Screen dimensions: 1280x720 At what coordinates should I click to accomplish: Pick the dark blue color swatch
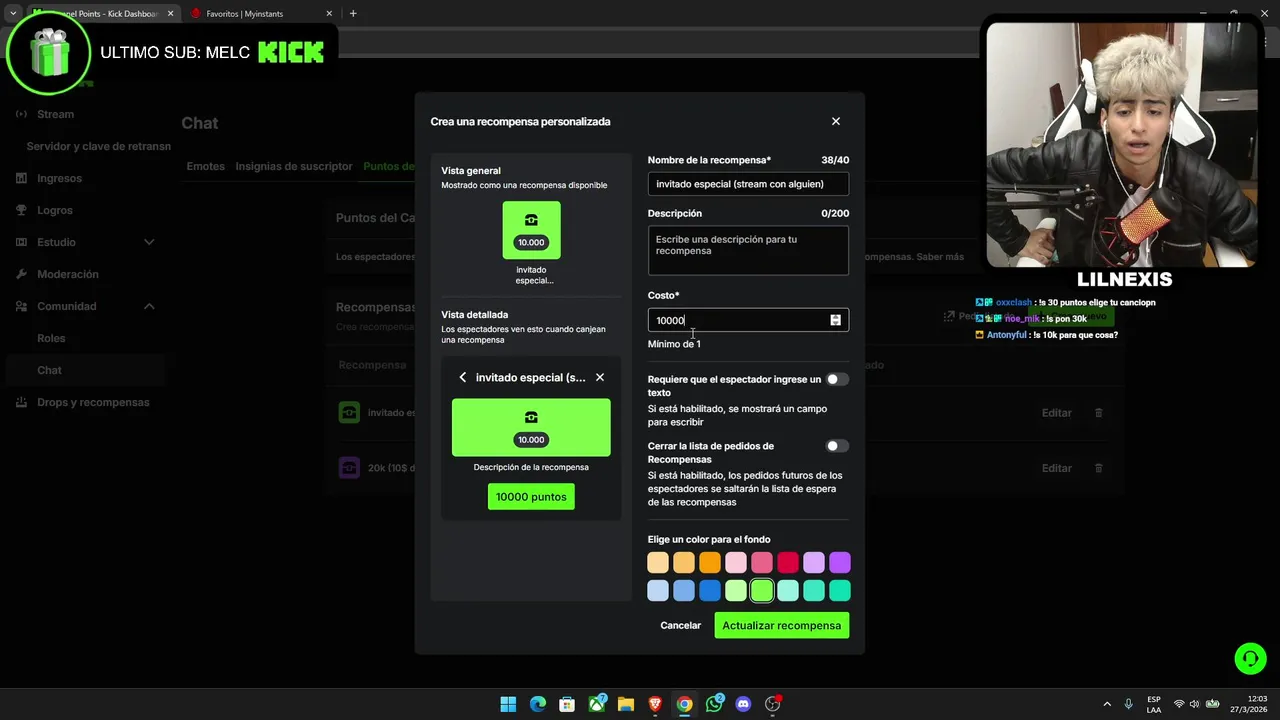710,591
